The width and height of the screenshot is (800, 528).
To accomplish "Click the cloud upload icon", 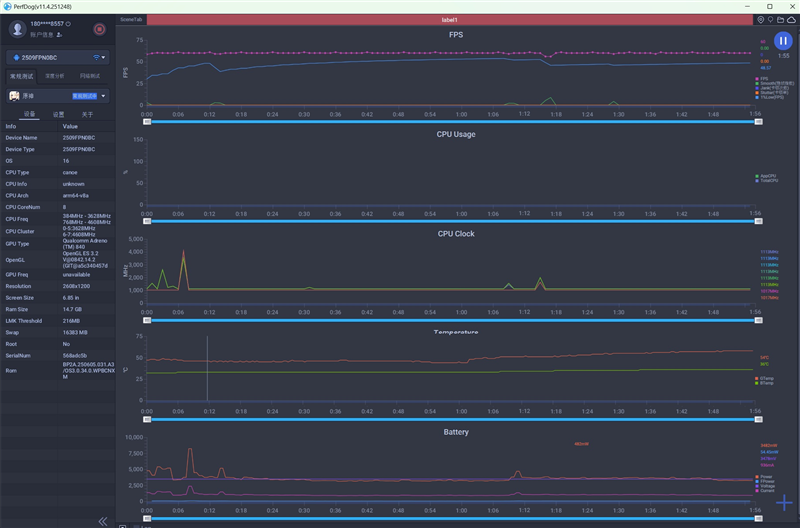I will [x=792, y=19].
